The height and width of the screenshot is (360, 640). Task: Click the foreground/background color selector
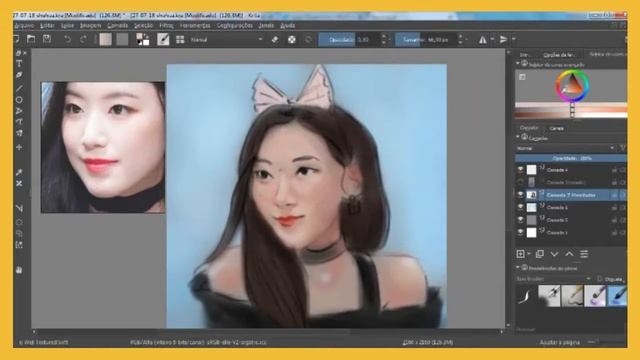pyautogui.click(x=142, y=40)
